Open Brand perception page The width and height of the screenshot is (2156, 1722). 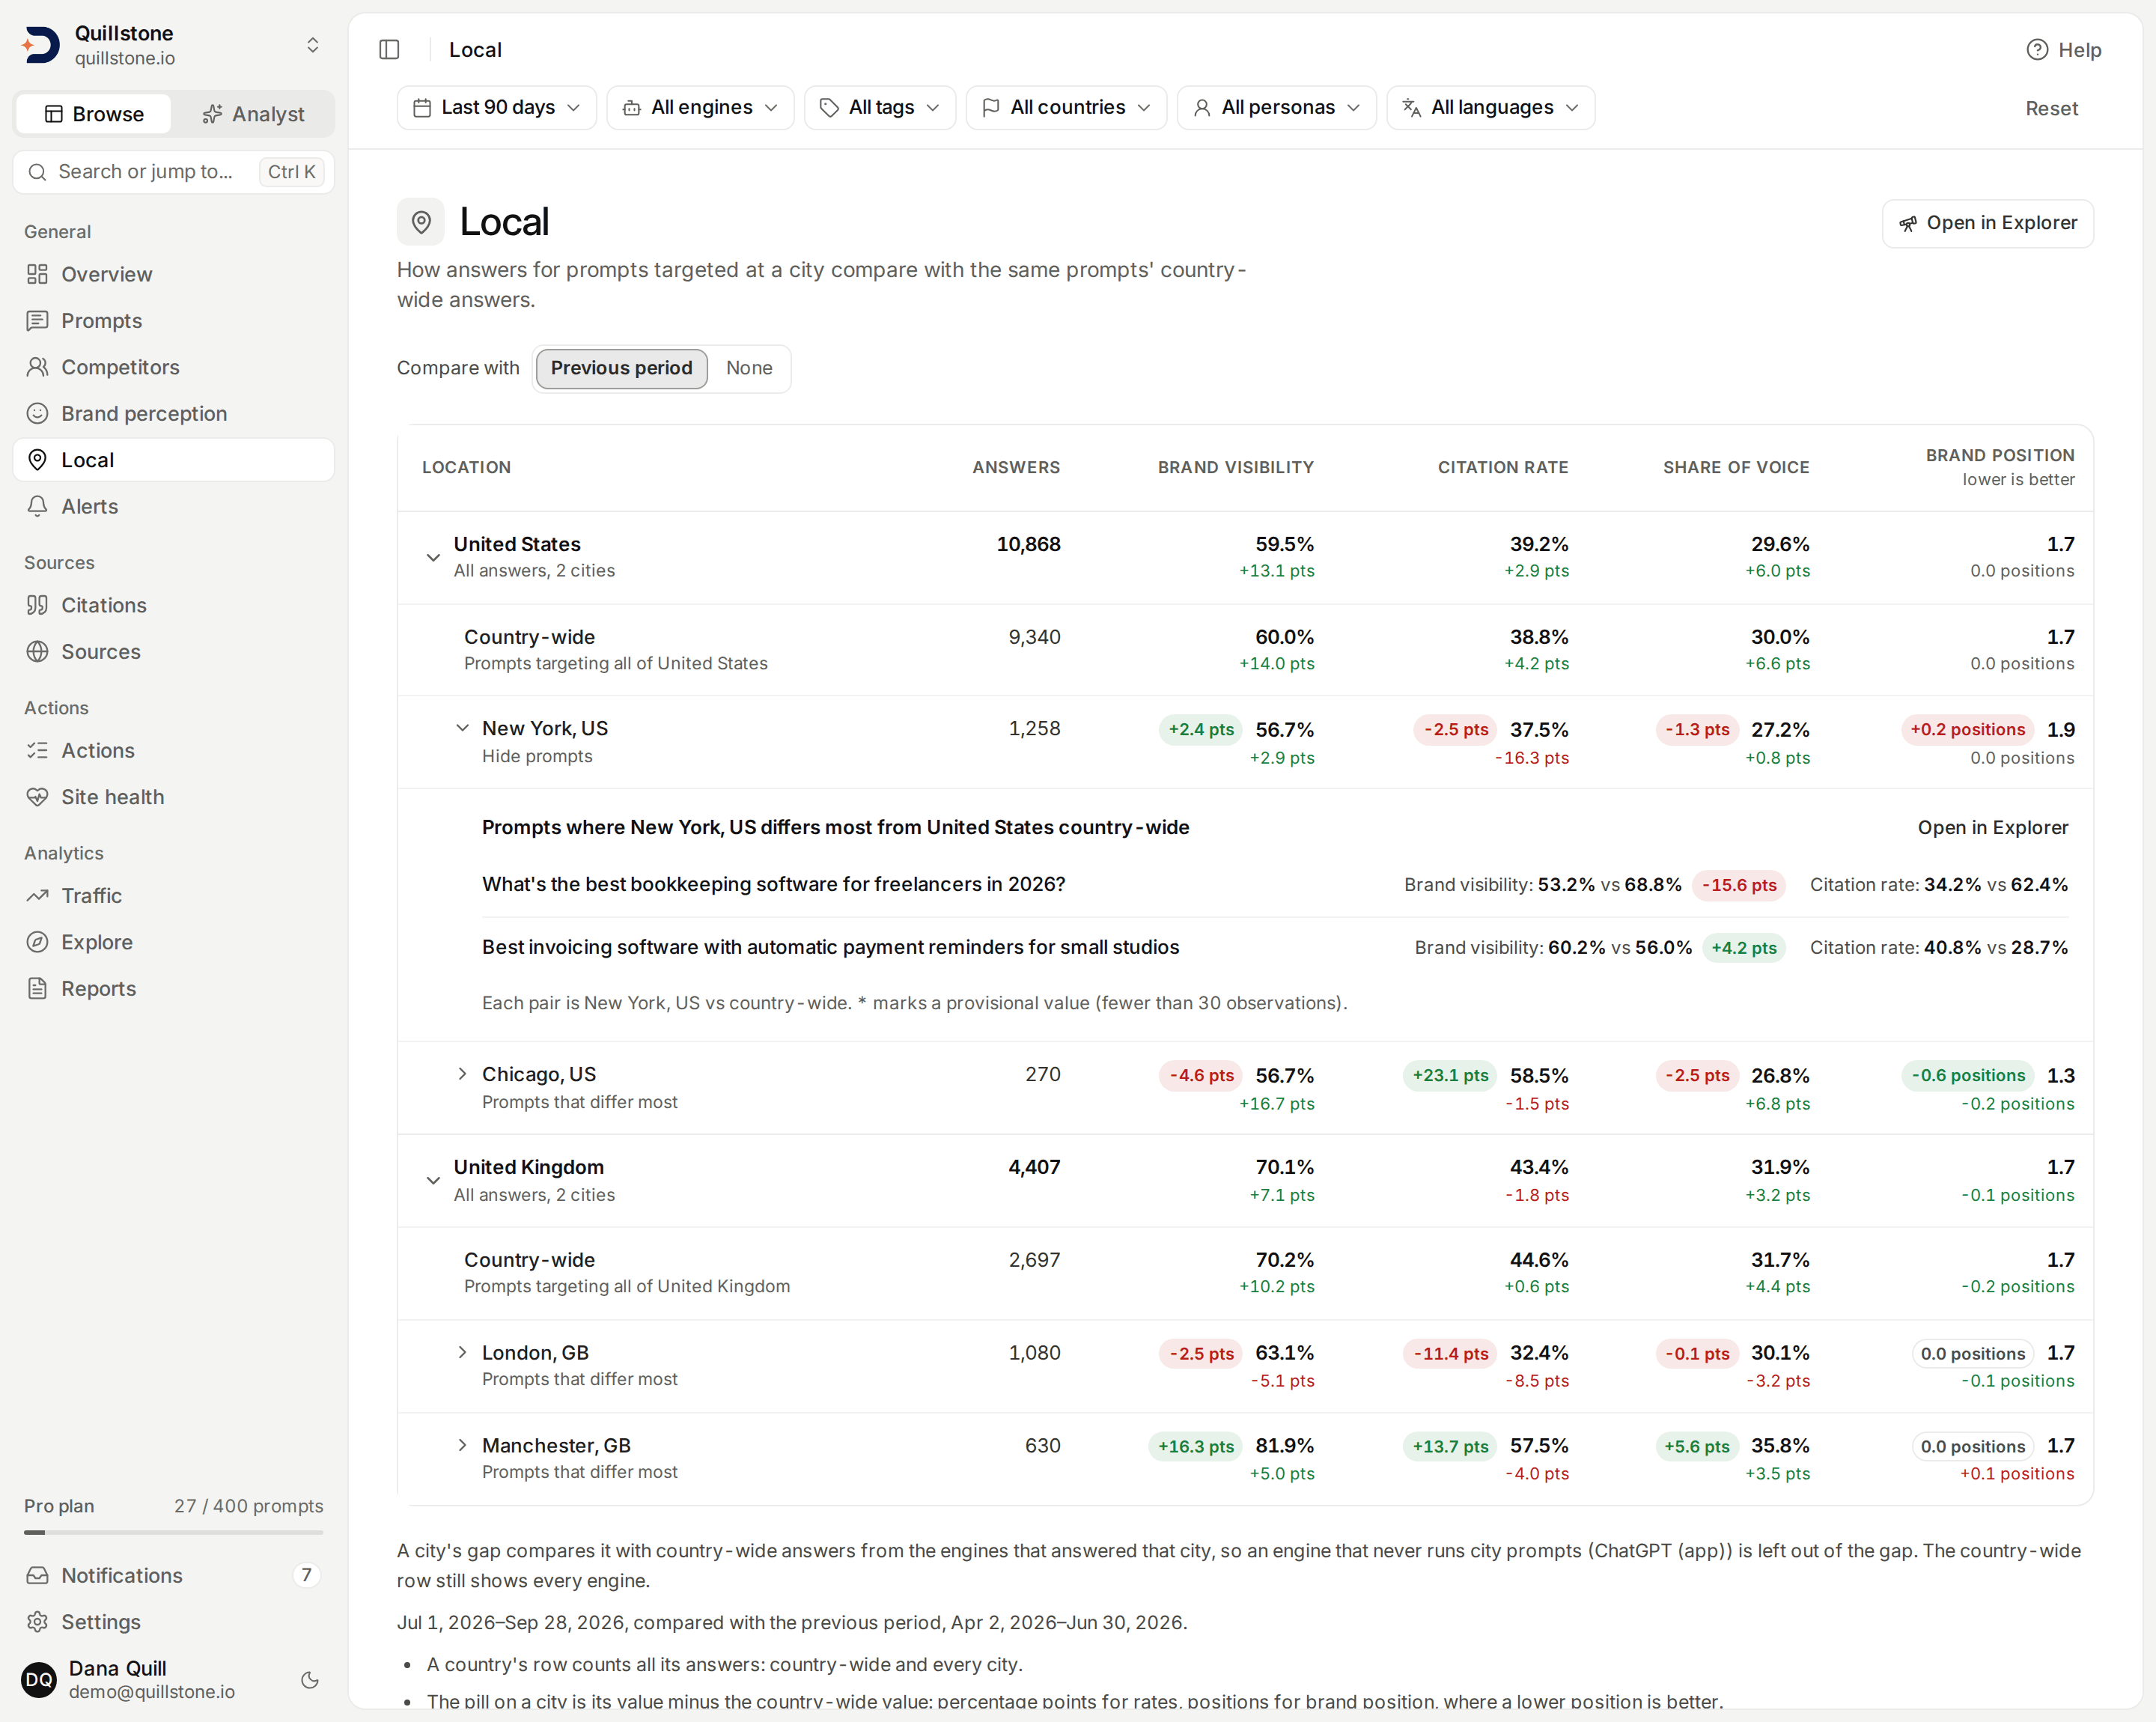(174, 413)
